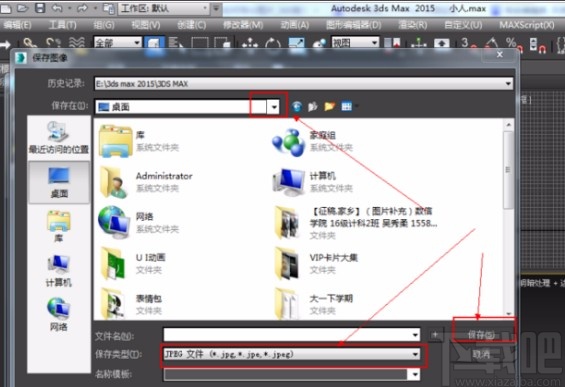Viewport: 565px width, 387px height.
Task: Click the plus increment-save button
Action: point(436,335)
